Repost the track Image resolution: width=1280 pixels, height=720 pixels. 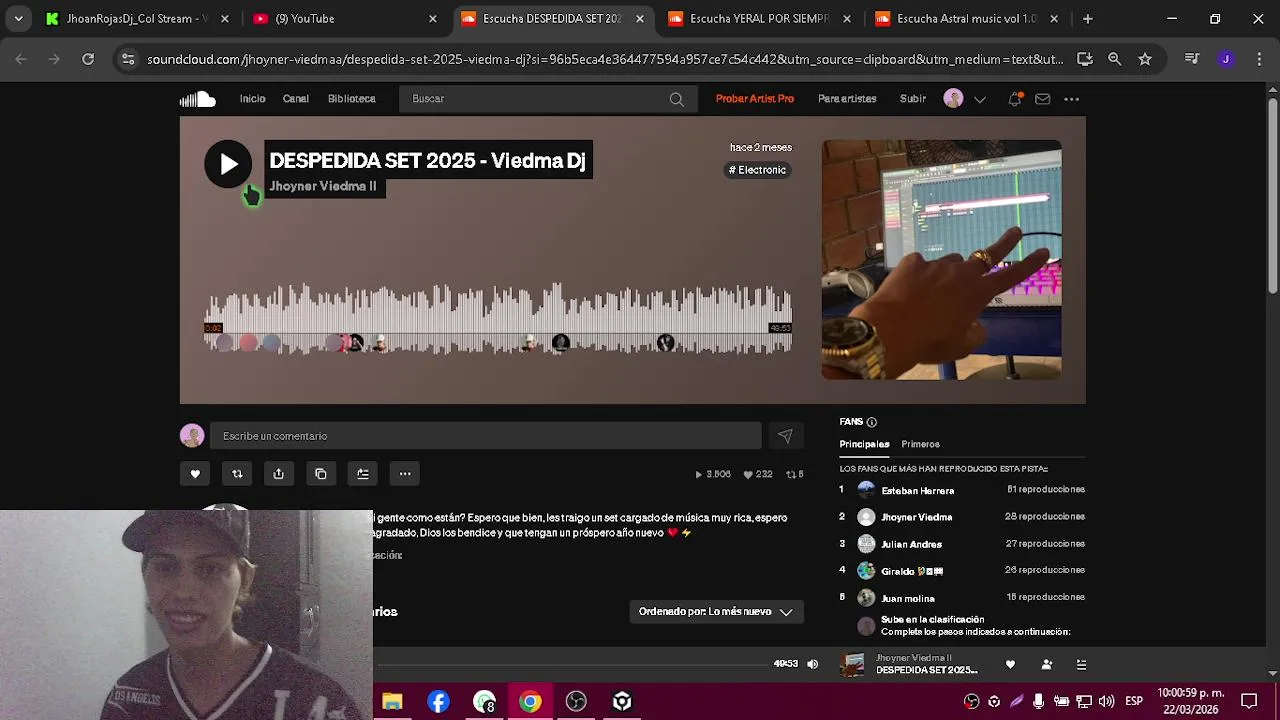click(237, 474)
